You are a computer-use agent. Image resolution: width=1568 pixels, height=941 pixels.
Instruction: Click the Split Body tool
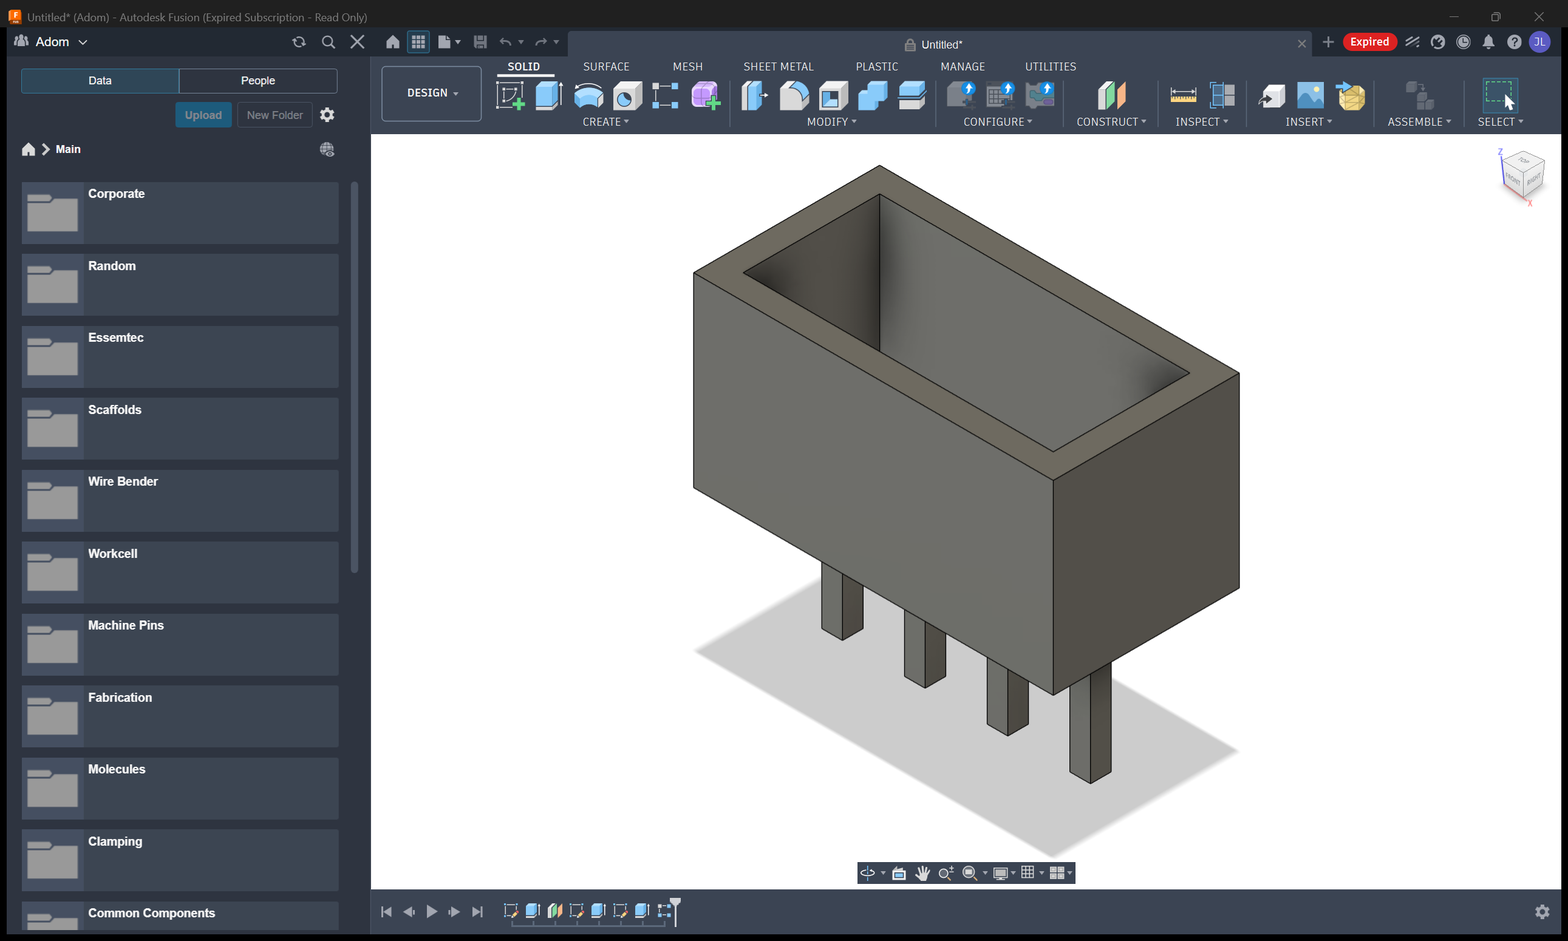click(x=911, y=96)
